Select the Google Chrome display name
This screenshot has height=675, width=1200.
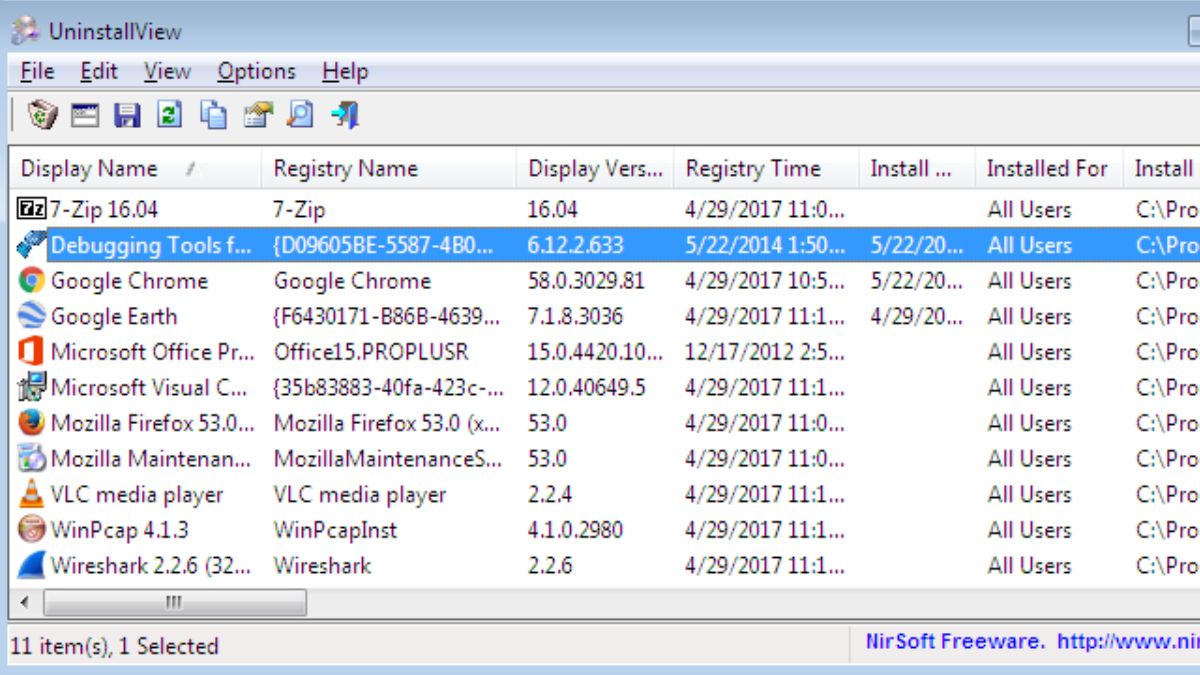(129, 281)
